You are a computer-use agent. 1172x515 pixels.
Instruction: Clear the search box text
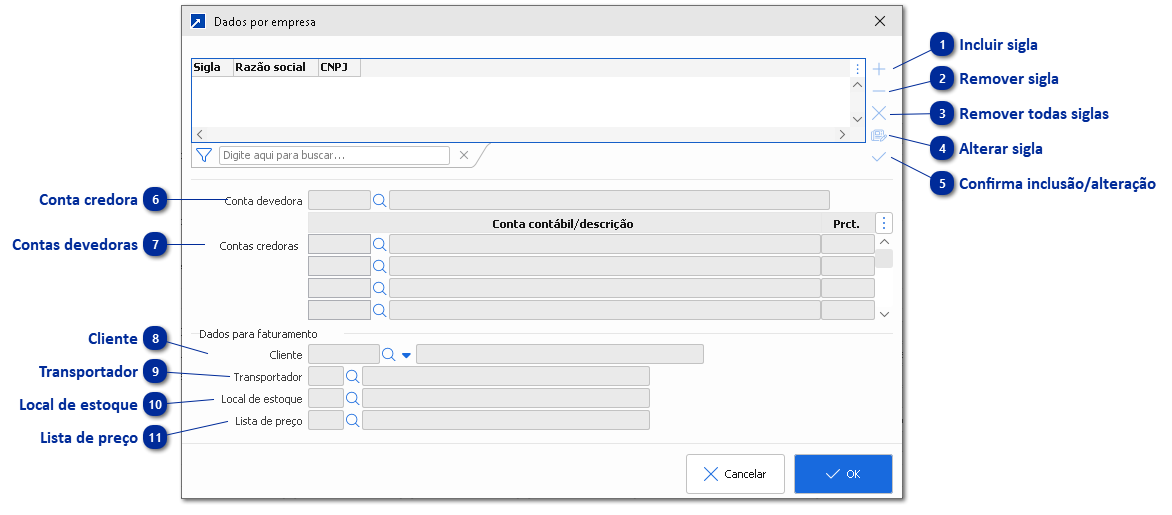pyautogui.click(x=463, y=155)
